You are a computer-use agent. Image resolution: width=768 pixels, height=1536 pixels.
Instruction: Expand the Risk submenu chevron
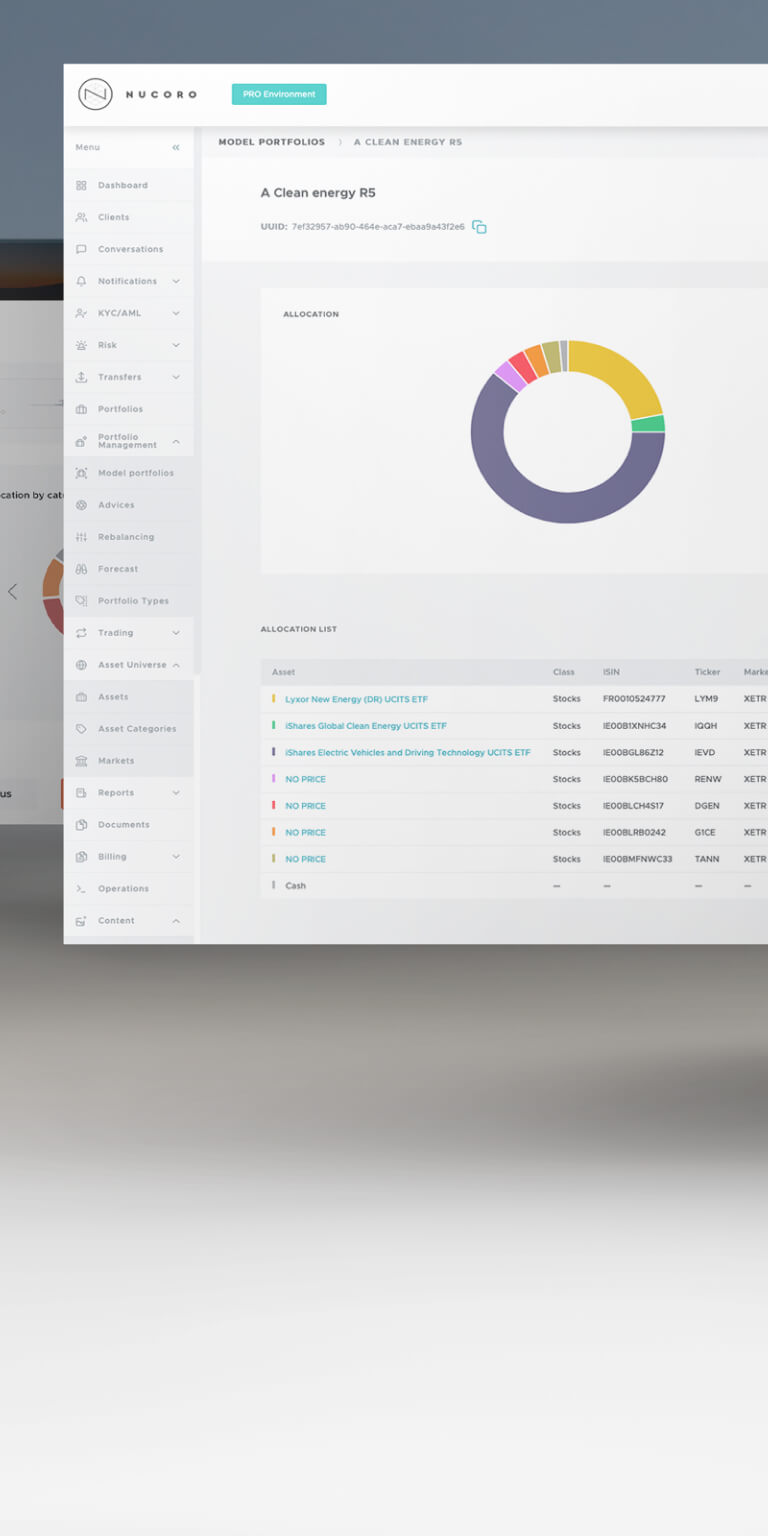coord(176,346)
